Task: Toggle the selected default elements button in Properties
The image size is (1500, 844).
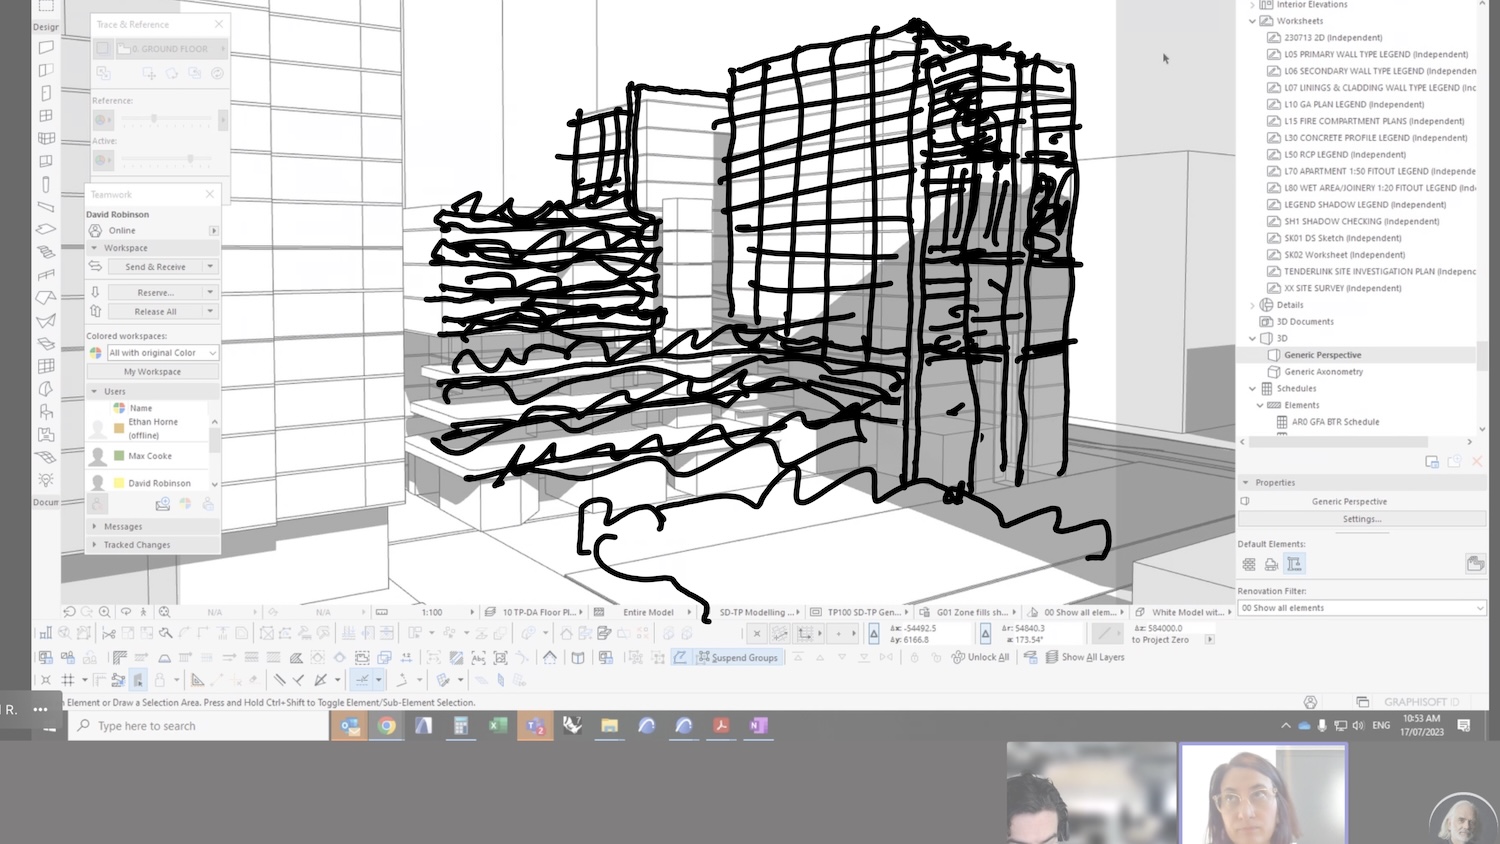Action: (1294, 564)
